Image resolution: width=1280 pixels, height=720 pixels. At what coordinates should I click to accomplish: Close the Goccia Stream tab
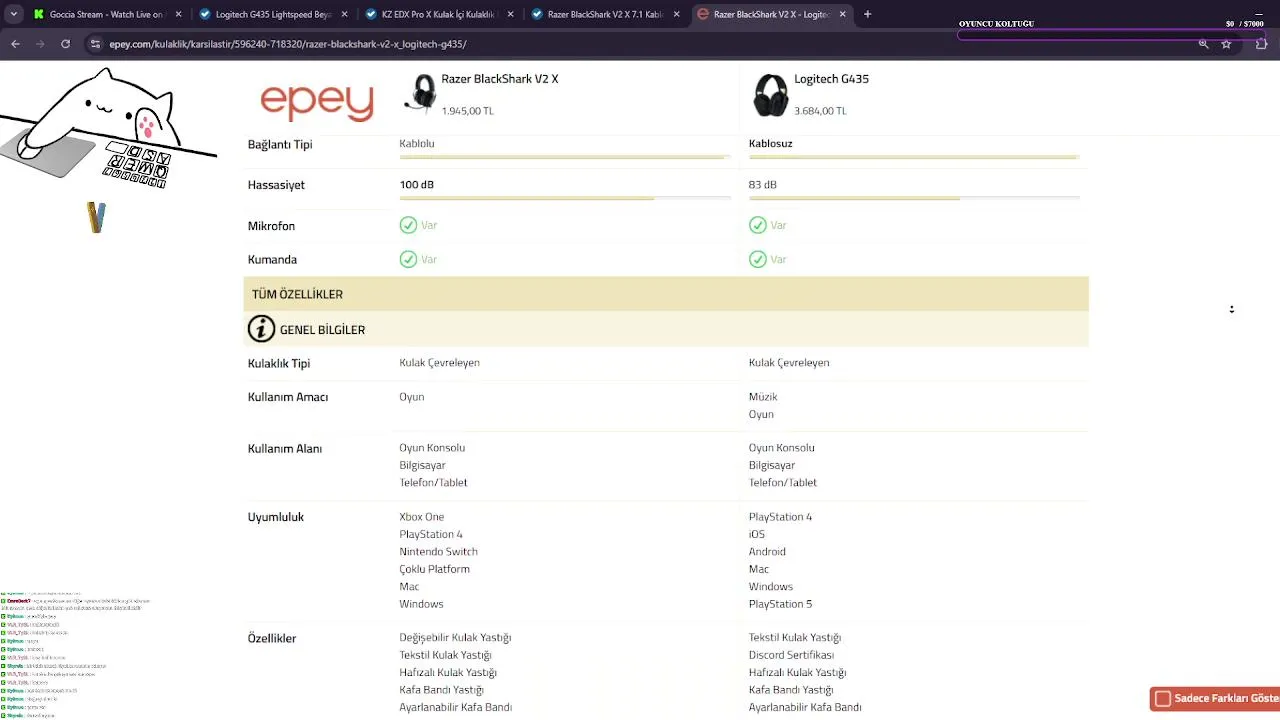pos(178,14)
